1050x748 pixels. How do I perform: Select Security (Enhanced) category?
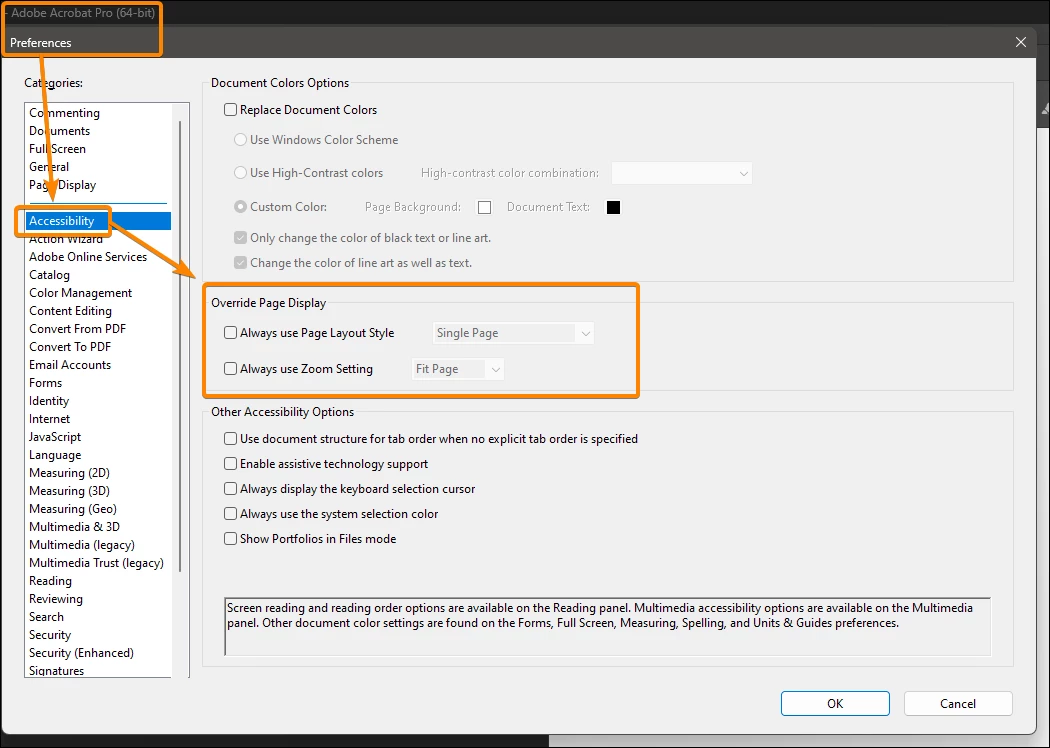point(81,653)
